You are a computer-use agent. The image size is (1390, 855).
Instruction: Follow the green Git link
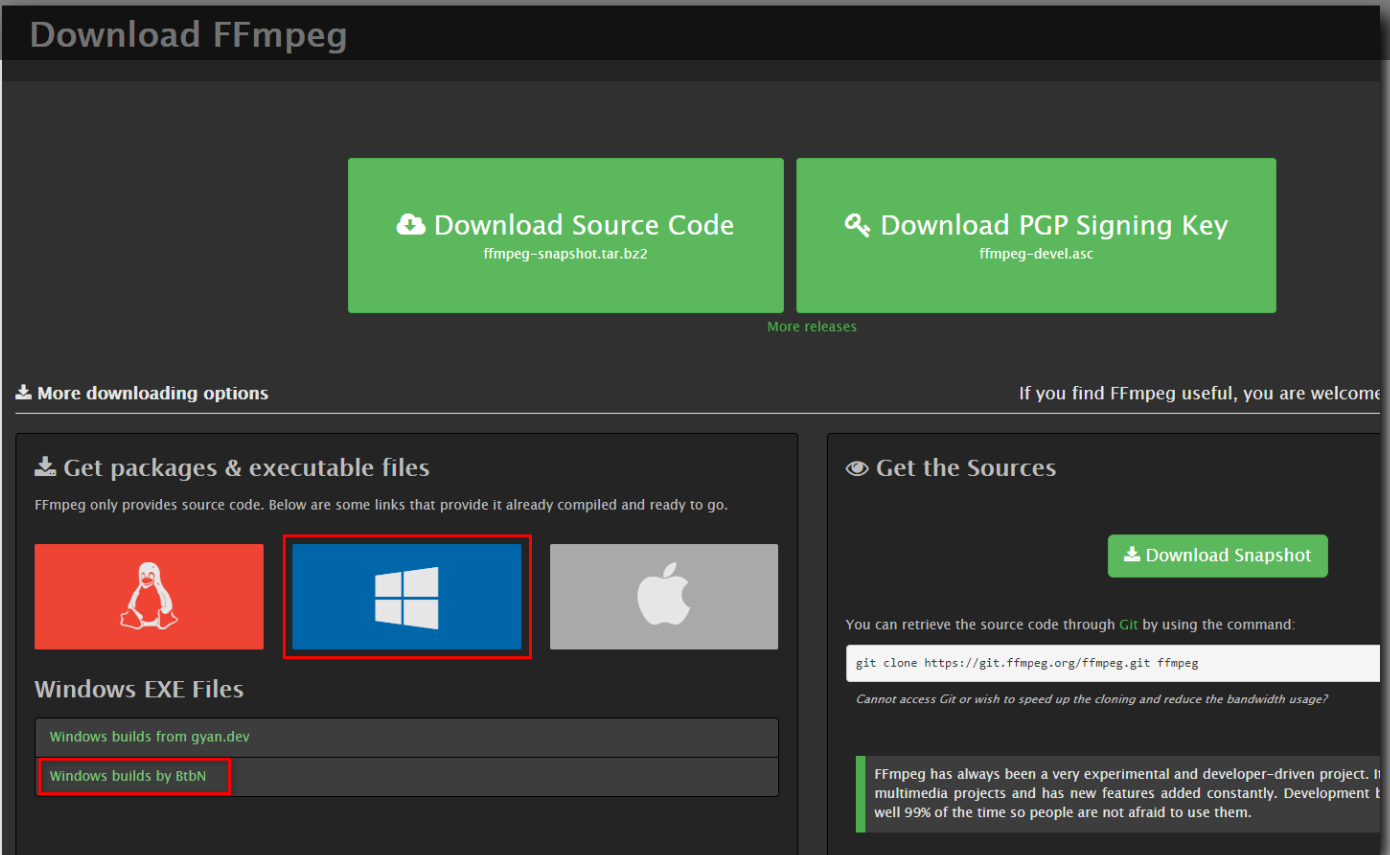[1128, 624]
